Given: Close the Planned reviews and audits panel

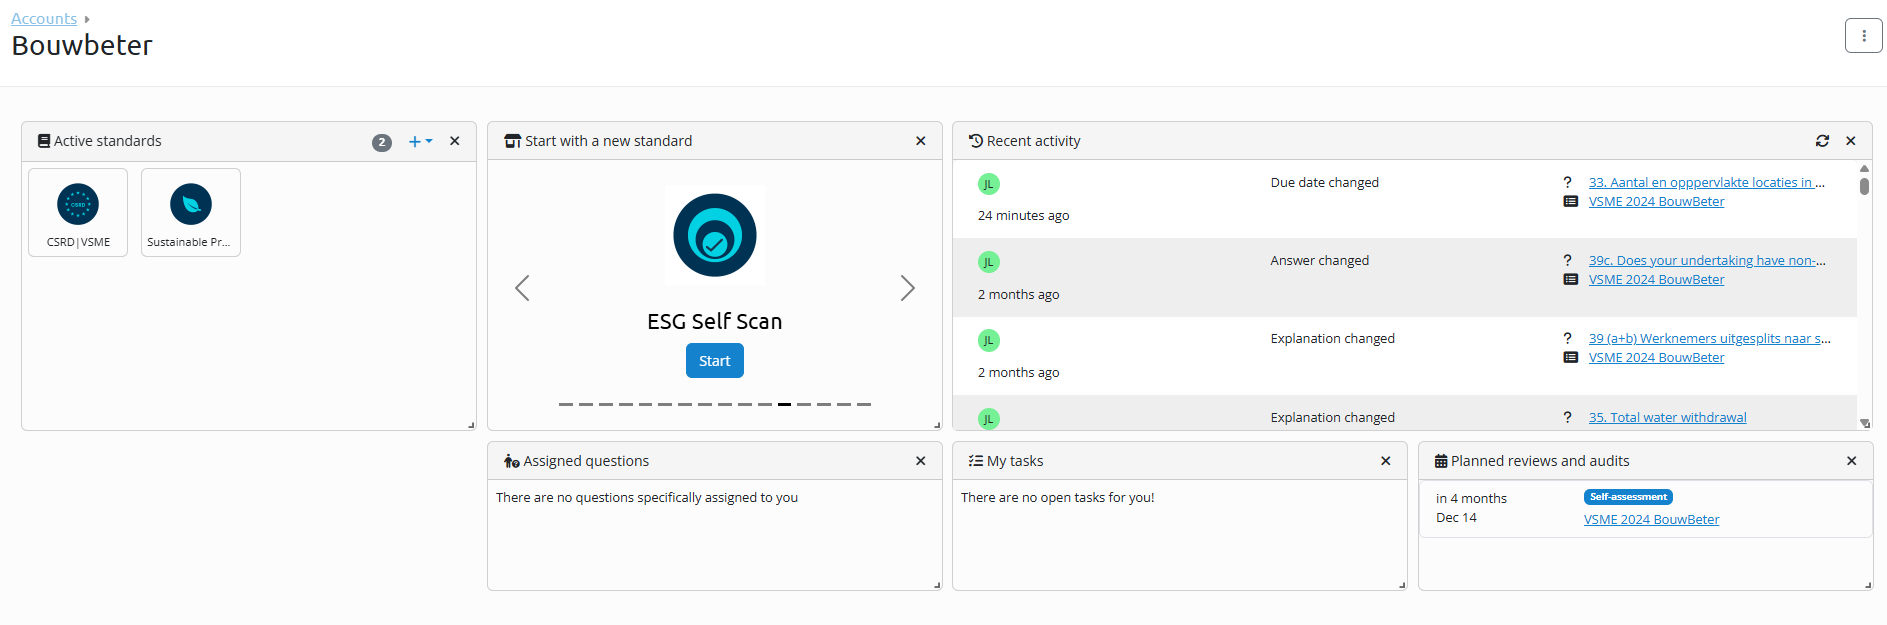Looking at the screenshot, I should point(1852,461).
